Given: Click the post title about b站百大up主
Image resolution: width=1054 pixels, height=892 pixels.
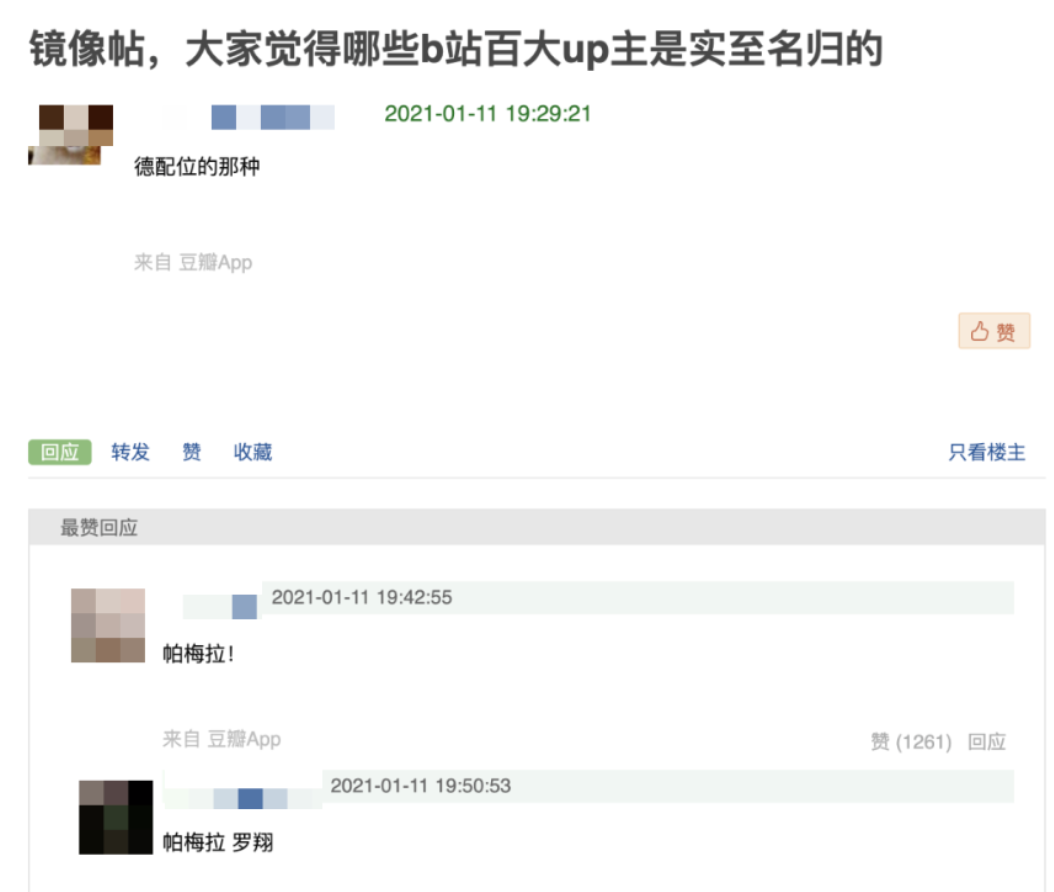Looking at the screenshot, I should 456,49.
